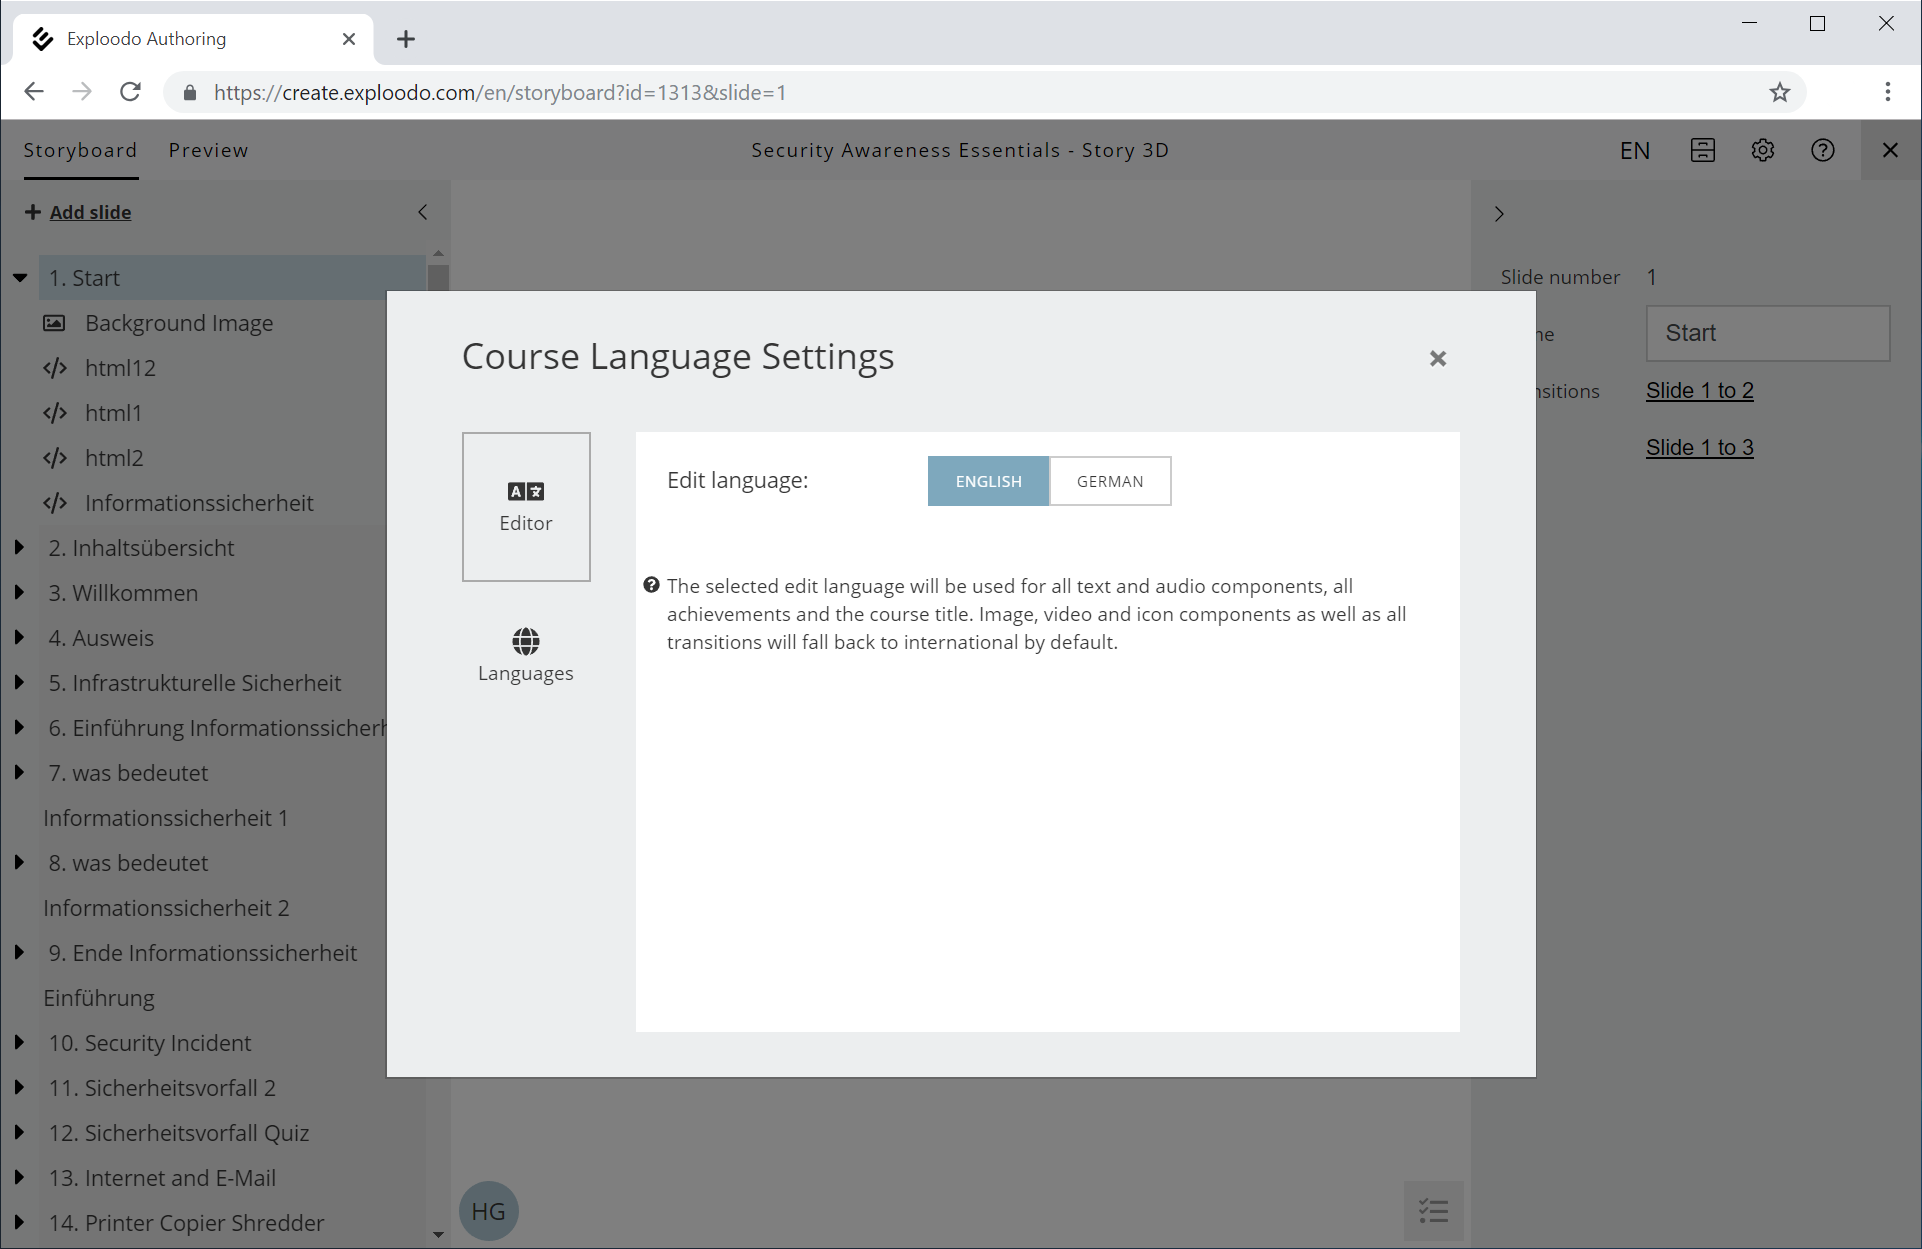The width and height of the screenshot is (1922, 1249).
Task: Click the EN language indicator
Action: (1634, 150)
